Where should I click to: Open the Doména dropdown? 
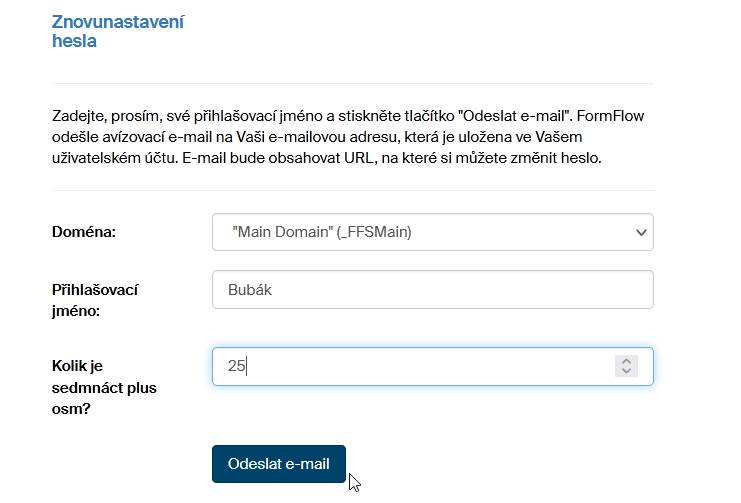(x=432, y=232)
